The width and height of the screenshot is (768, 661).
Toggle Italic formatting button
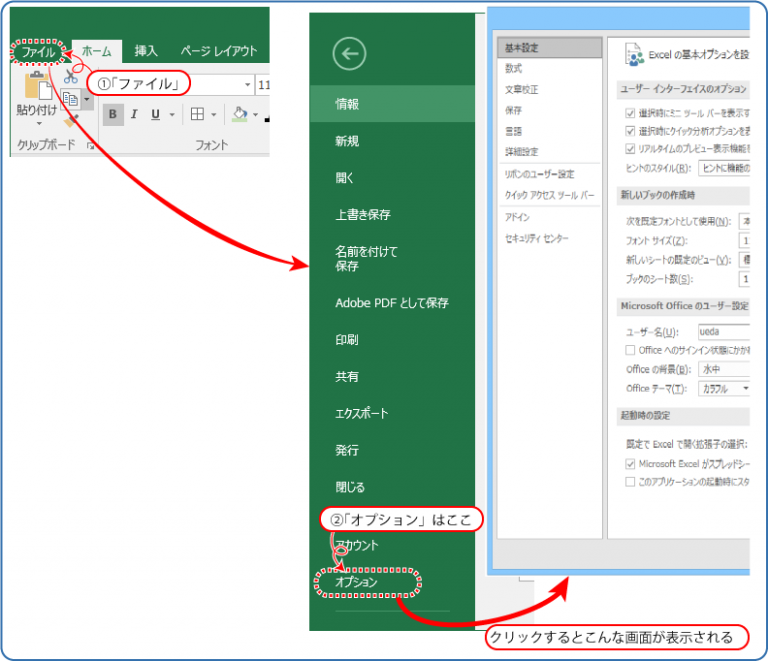click(x=134, y=114)
